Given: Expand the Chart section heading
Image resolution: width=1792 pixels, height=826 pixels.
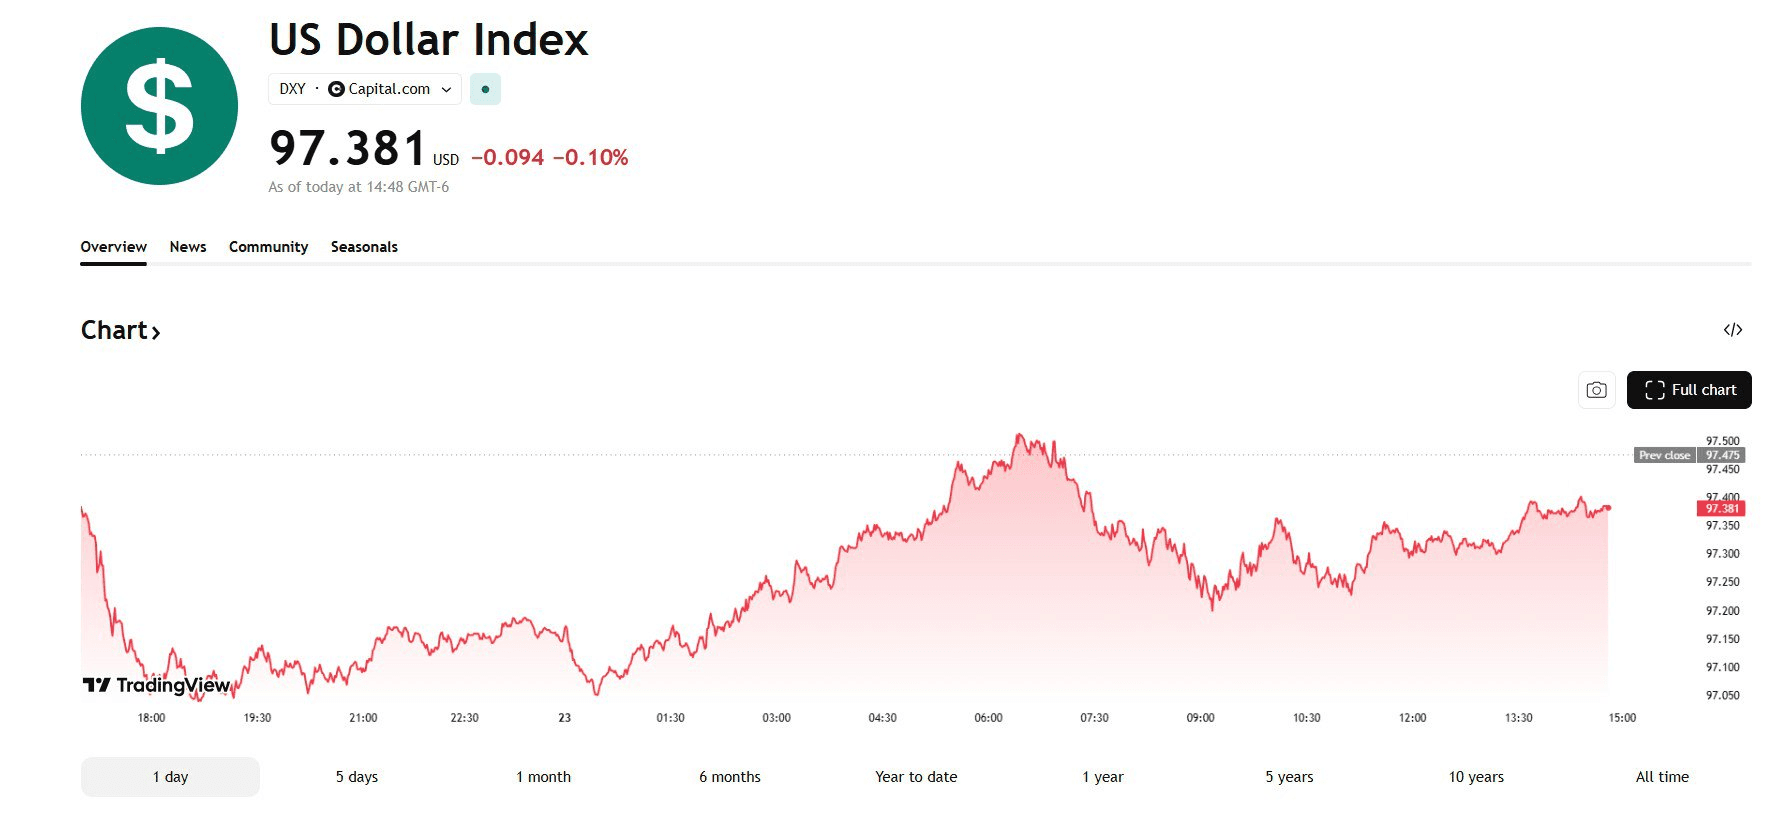Looking at the screenshot, I should 120,331.
